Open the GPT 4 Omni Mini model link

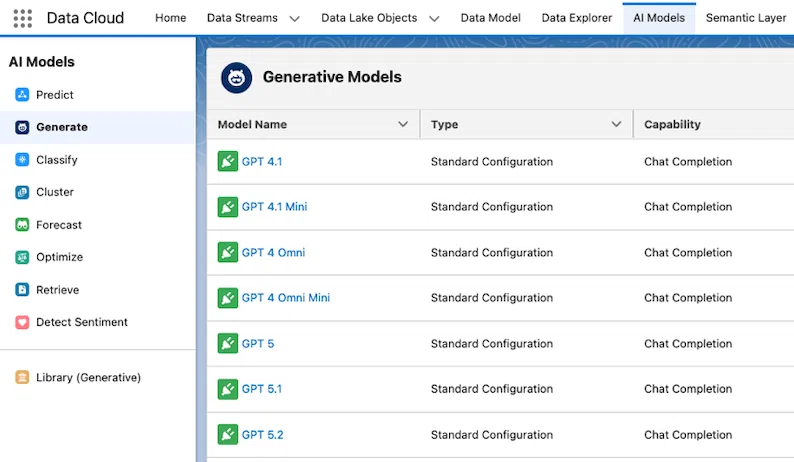click(286, 298)
